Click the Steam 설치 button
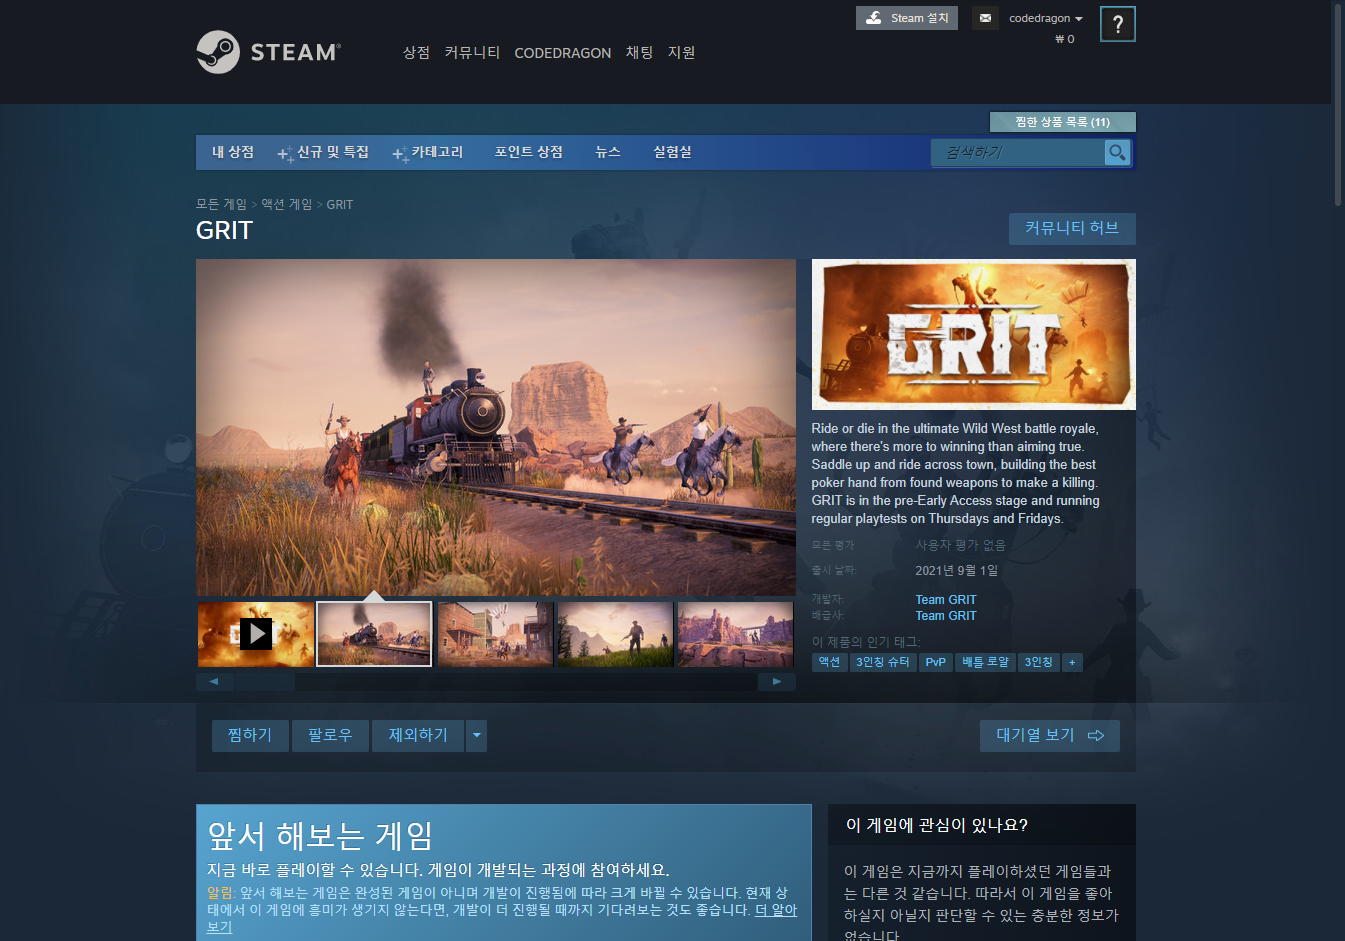This screenshot has height=941, width=1345. pyautogui.click(x=907, y=18)
